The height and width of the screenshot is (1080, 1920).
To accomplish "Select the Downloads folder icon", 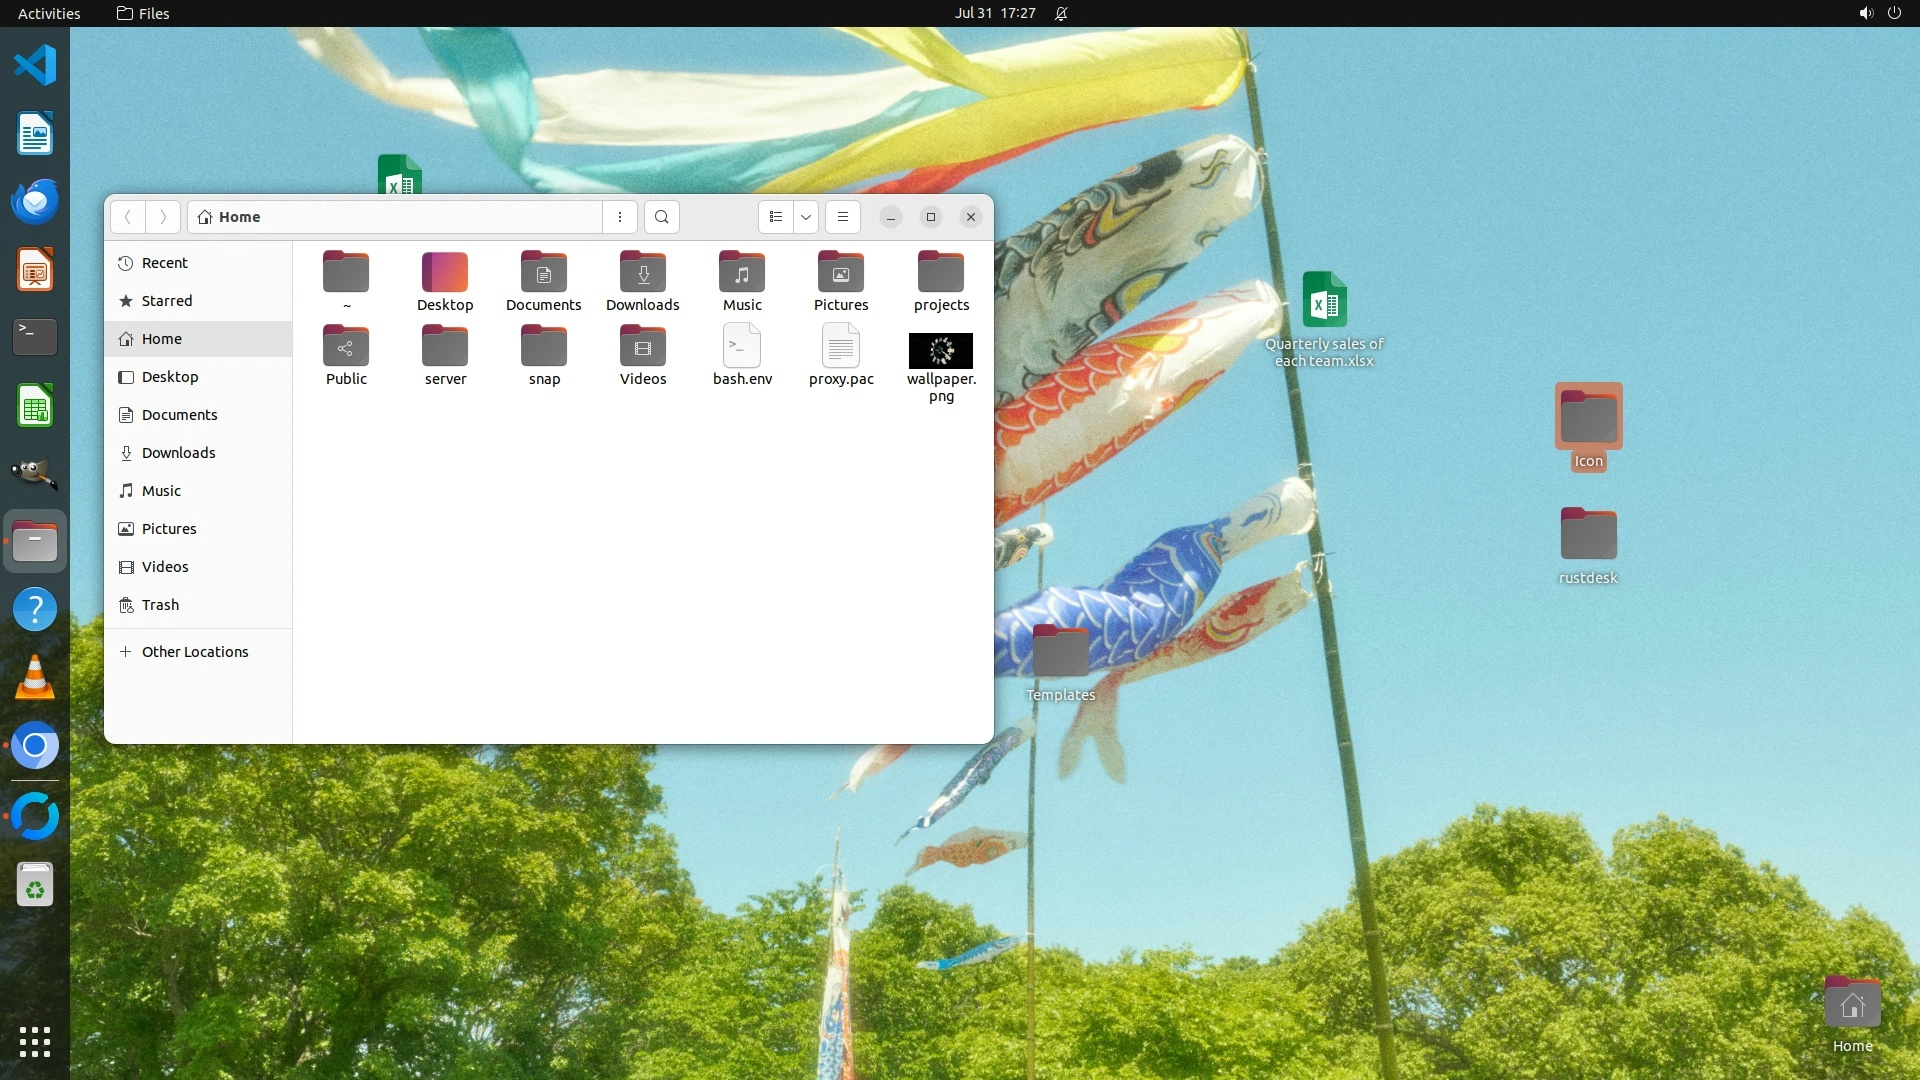I will [x=643, y=273].
